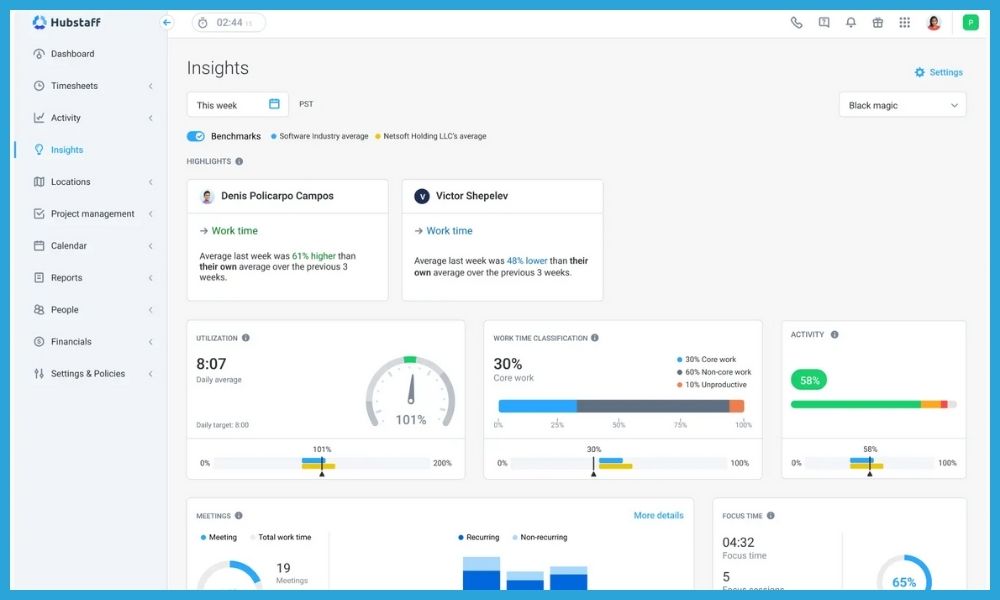
Task: Open People in sidebar
Action: coord(64,310)
